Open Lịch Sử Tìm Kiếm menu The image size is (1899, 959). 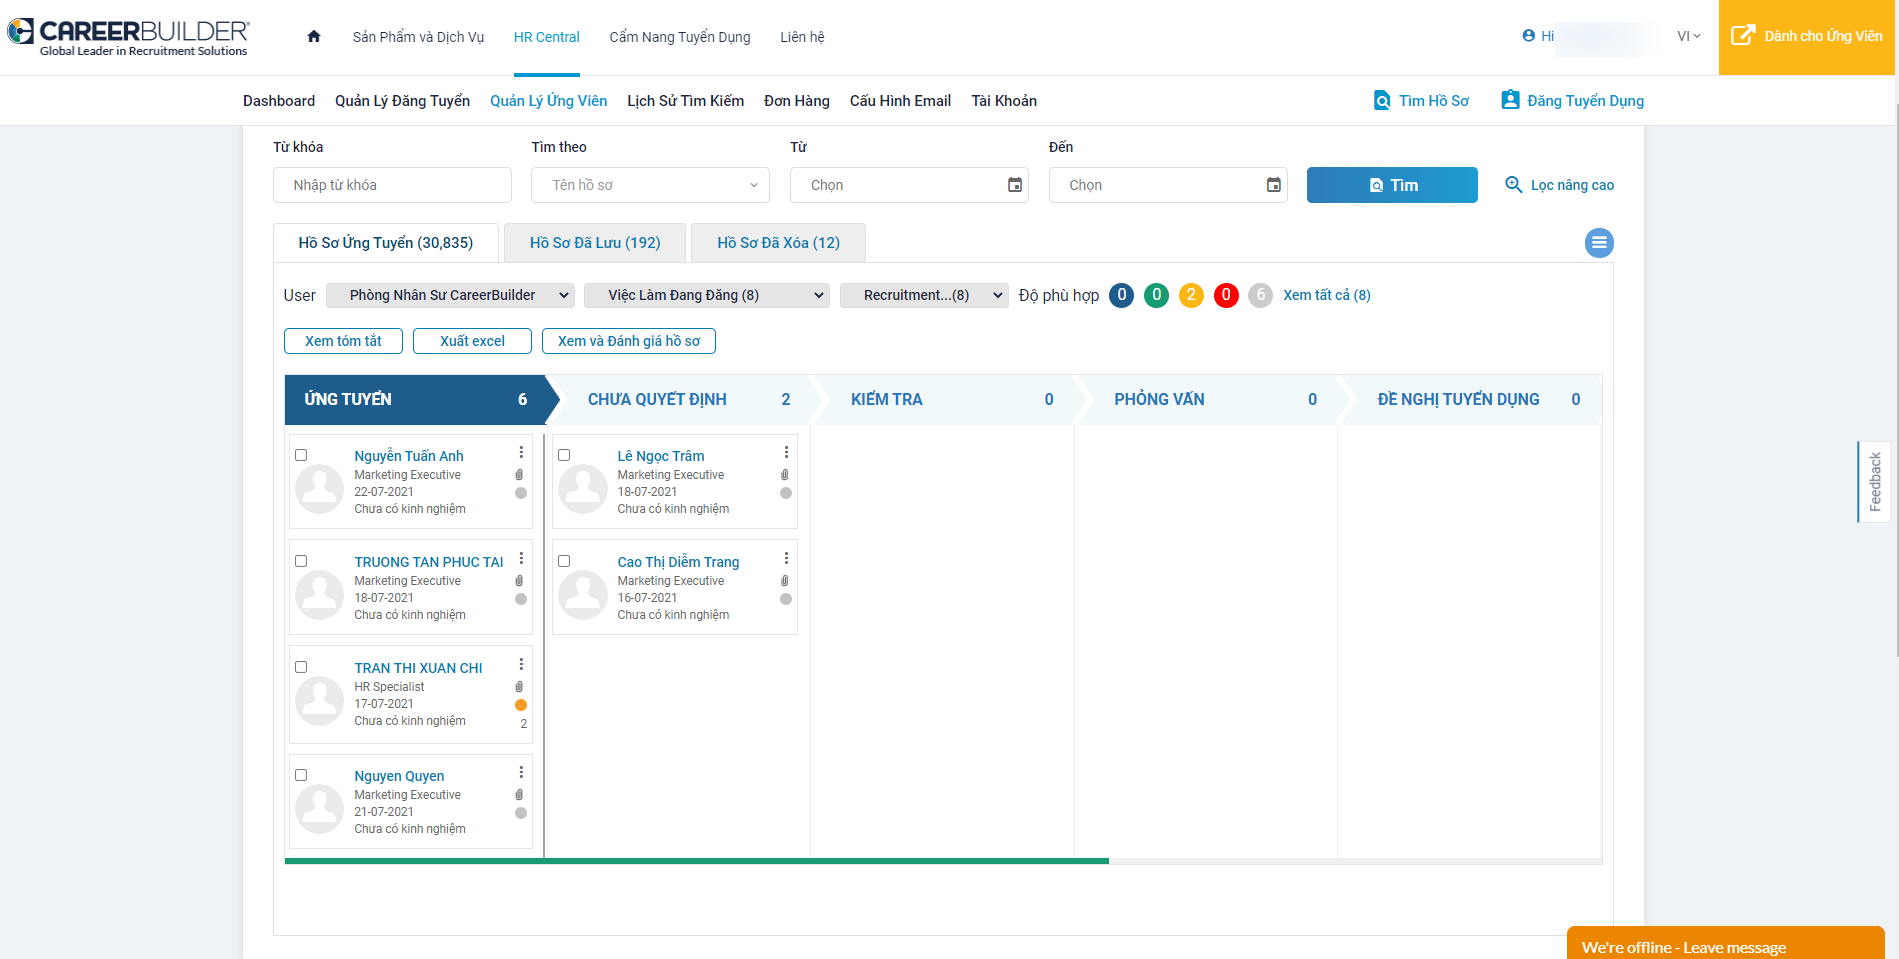click(x=685, y=101)
